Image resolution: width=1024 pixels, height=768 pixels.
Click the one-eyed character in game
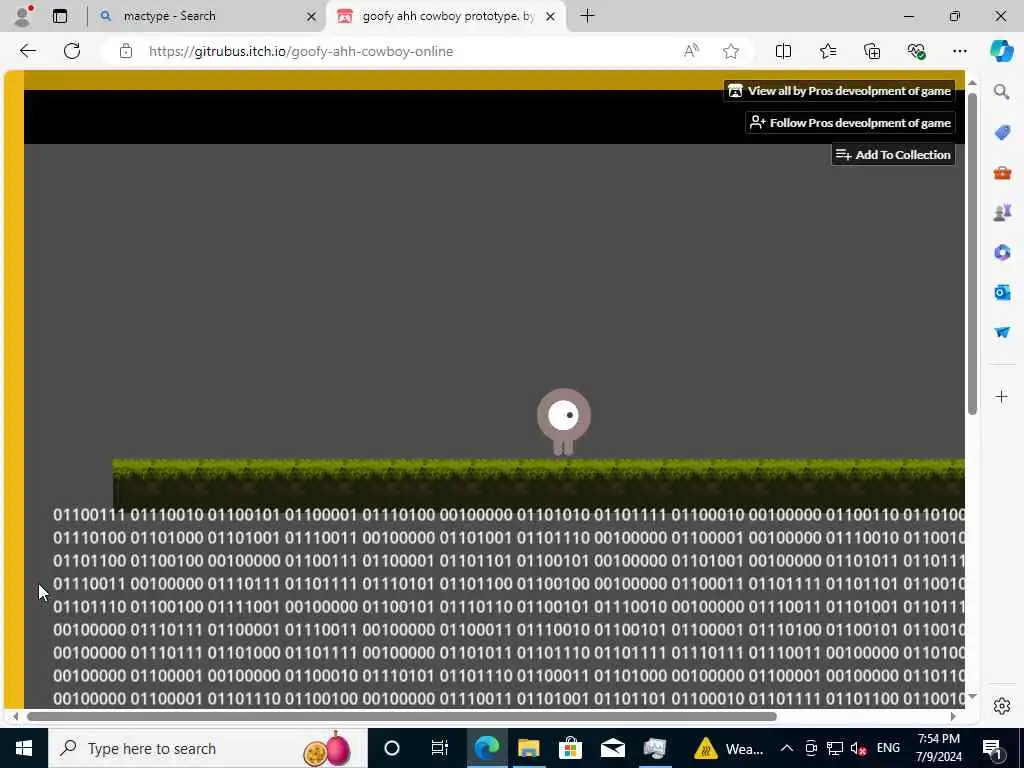(564, 422)
